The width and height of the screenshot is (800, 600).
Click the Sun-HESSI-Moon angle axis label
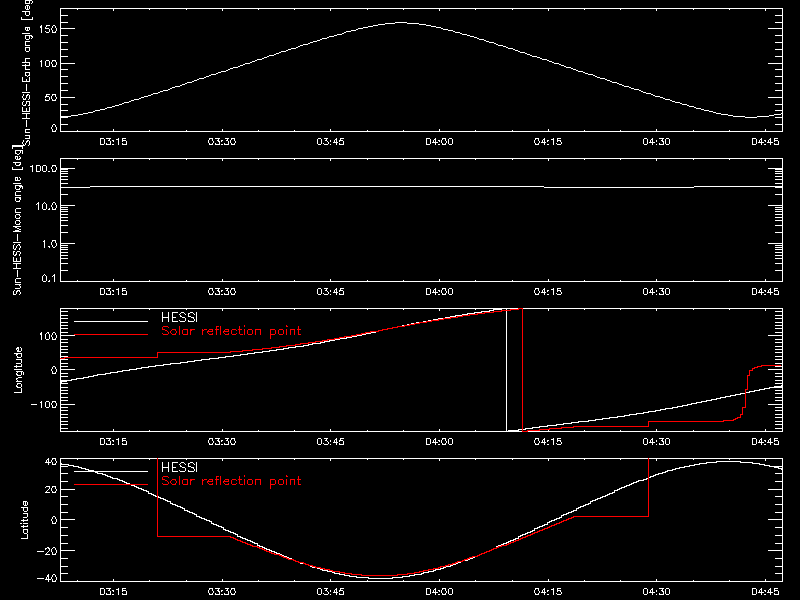pyautogui.click(x=17, y=220)
